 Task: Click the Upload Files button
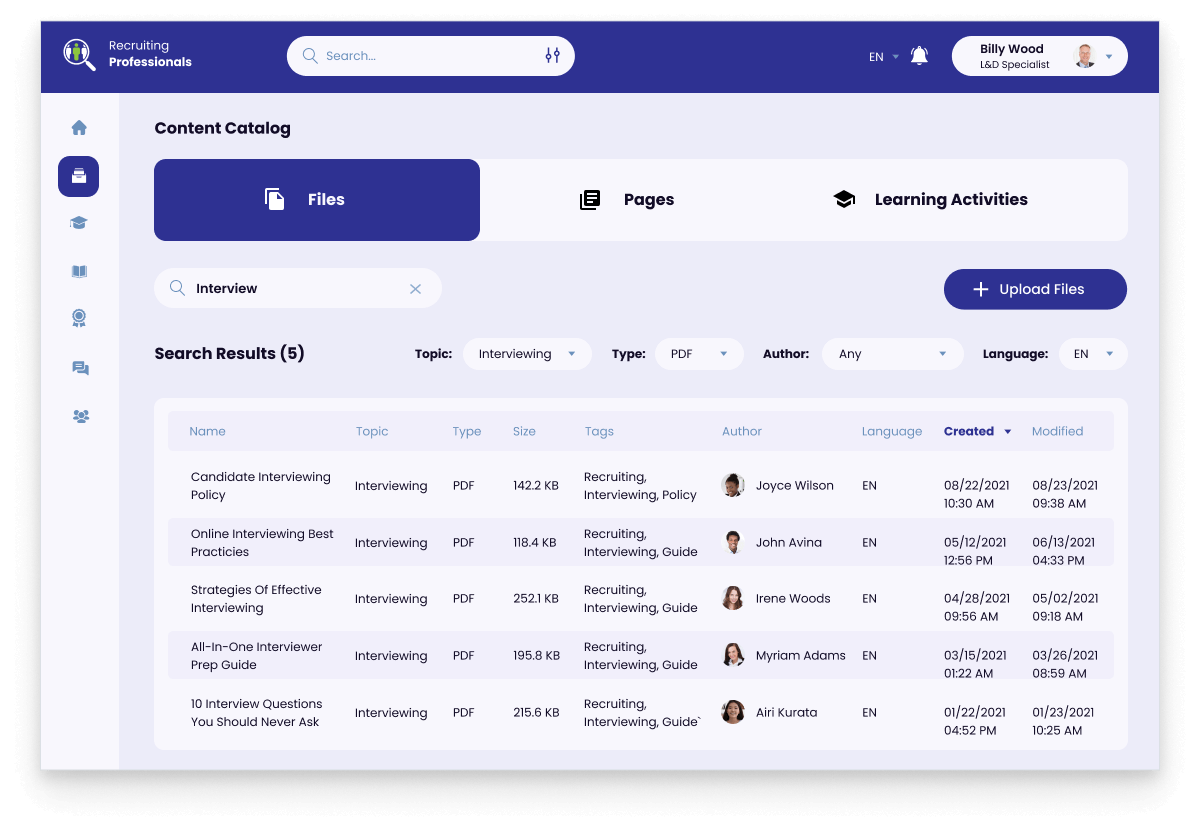tap(1035, 289)
